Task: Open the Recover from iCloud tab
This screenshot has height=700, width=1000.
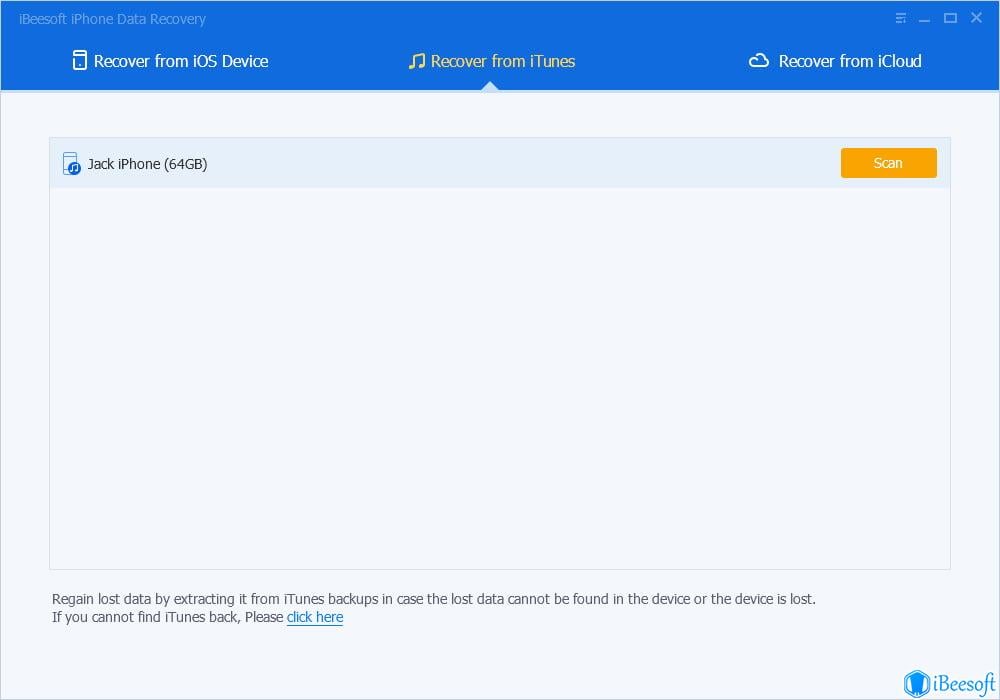Action: pyautogui.click(x=835, y=61)
